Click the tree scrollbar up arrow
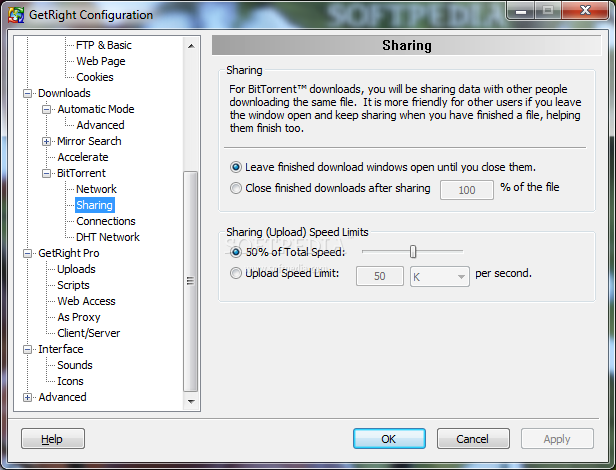616x470 pixels. click(x=191, y=46)
